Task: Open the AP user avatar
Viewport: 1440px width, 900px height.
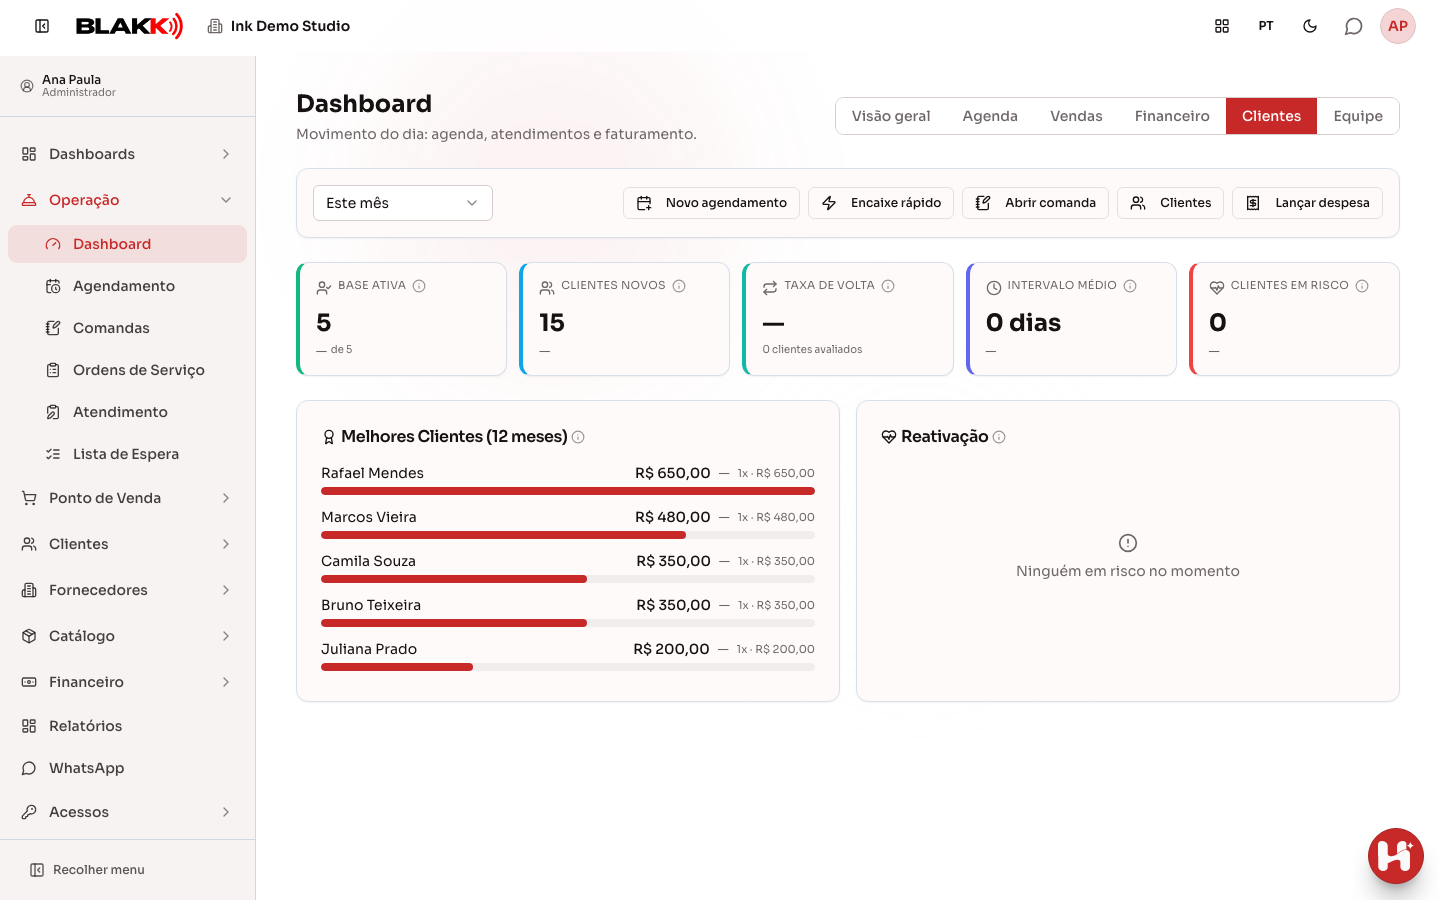Action: pos(1398,26)
